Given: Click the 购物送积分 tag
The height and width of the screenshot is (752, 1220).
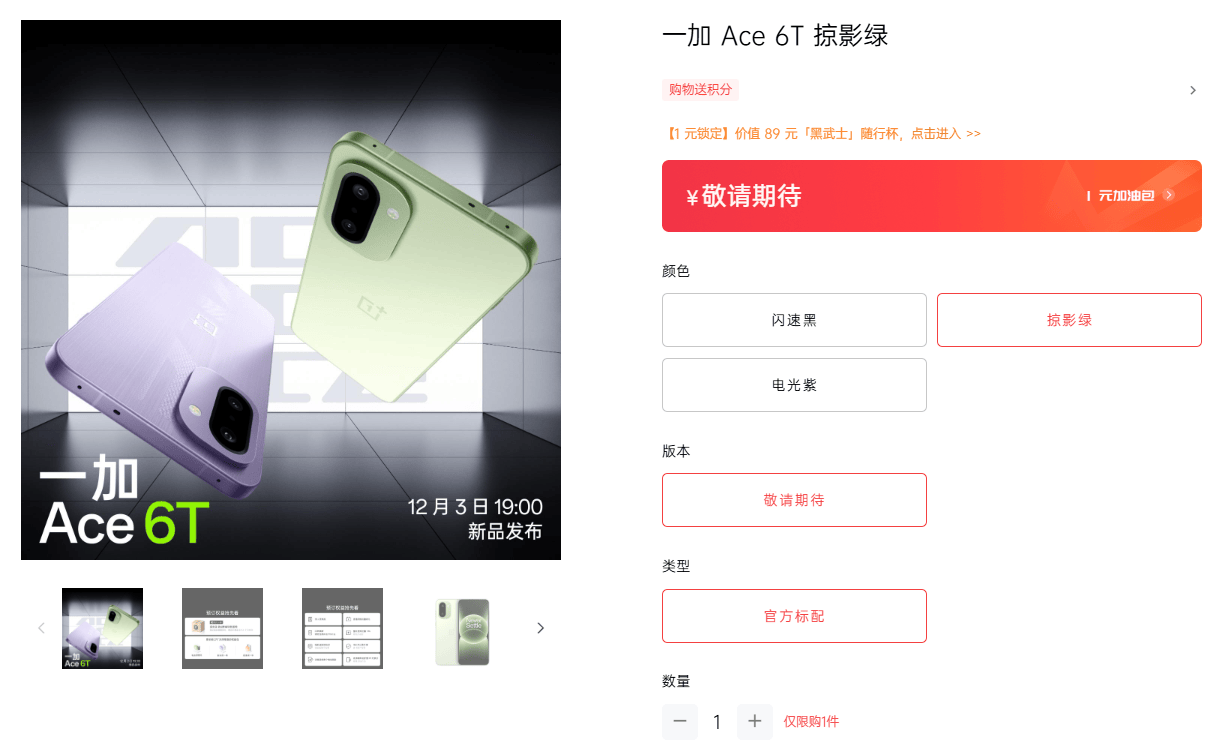Looking at the screenshot, I should click(700, 90).
